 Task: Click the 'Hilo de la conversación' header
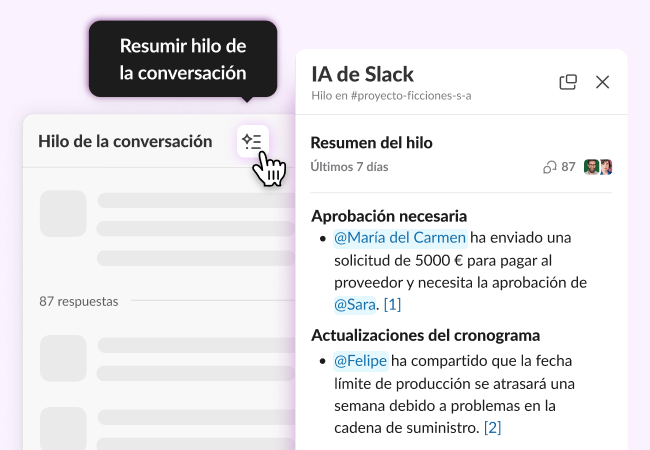pyautogui.click(x=125, y=141)
